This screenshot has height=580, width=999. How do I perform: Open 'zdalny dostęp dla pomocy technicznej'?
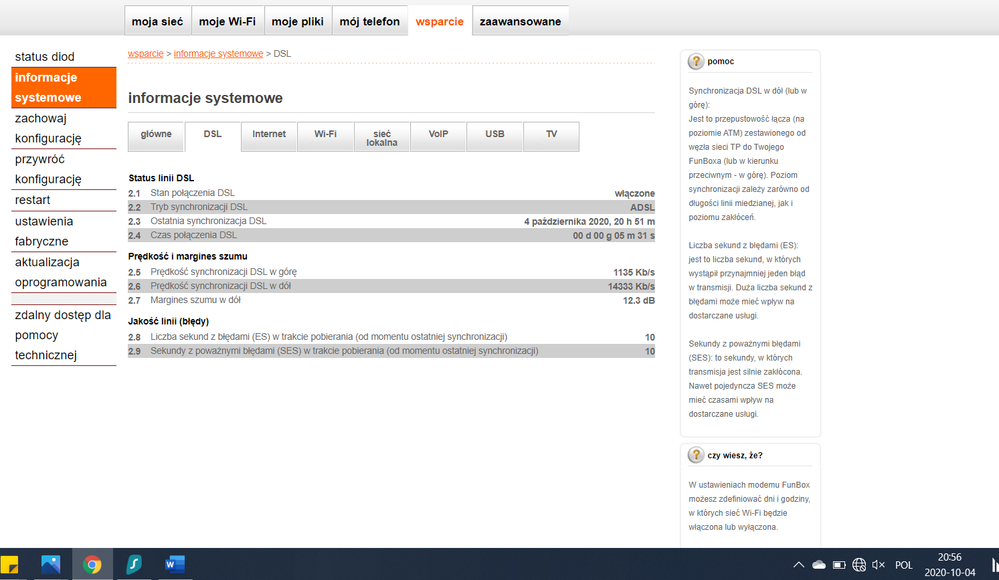point(64,335)
